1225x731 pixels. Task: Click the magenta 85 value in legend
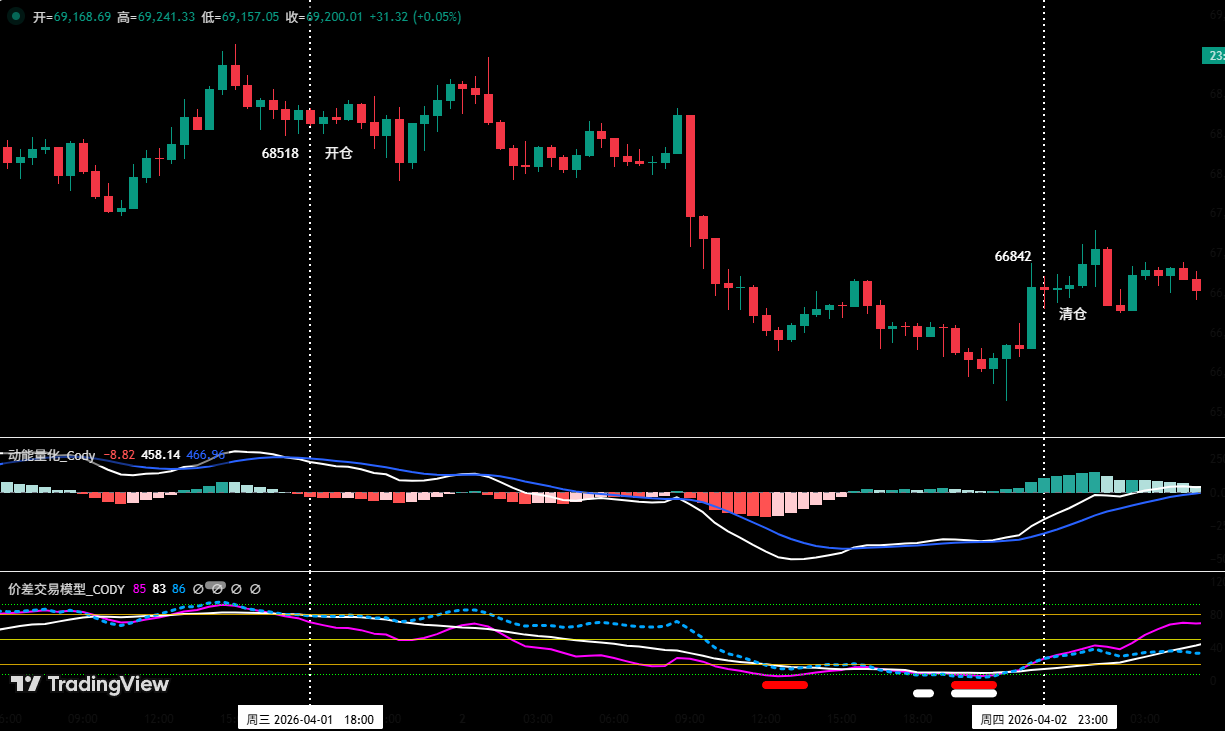point(139,589)
